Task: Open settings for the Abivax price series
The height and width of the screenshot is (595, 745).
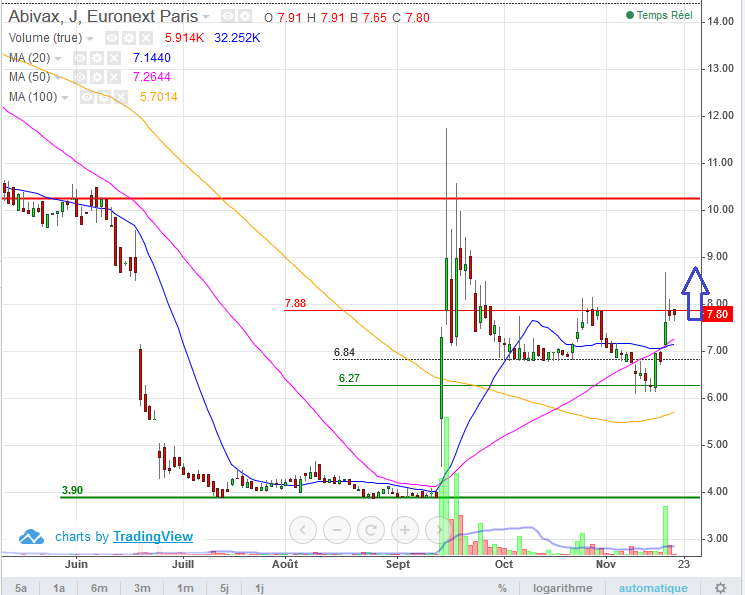Action: pos(245,17)
